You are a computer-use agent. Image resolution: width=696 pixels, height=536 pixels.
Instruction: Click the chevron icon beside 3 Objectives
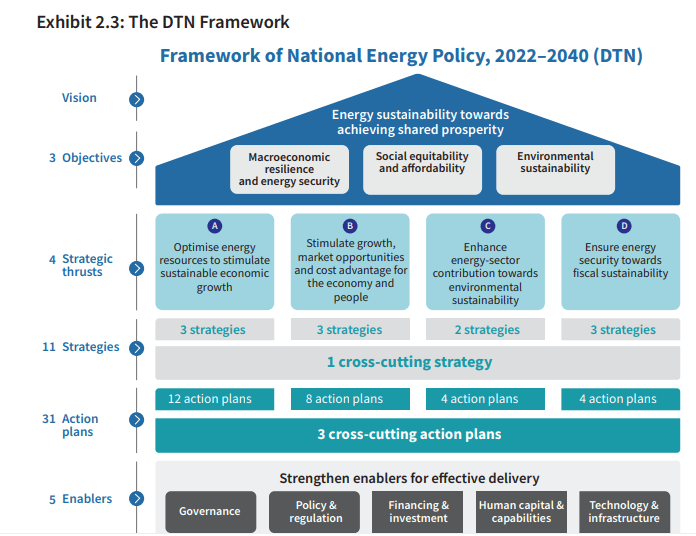(x=137, y=158)
